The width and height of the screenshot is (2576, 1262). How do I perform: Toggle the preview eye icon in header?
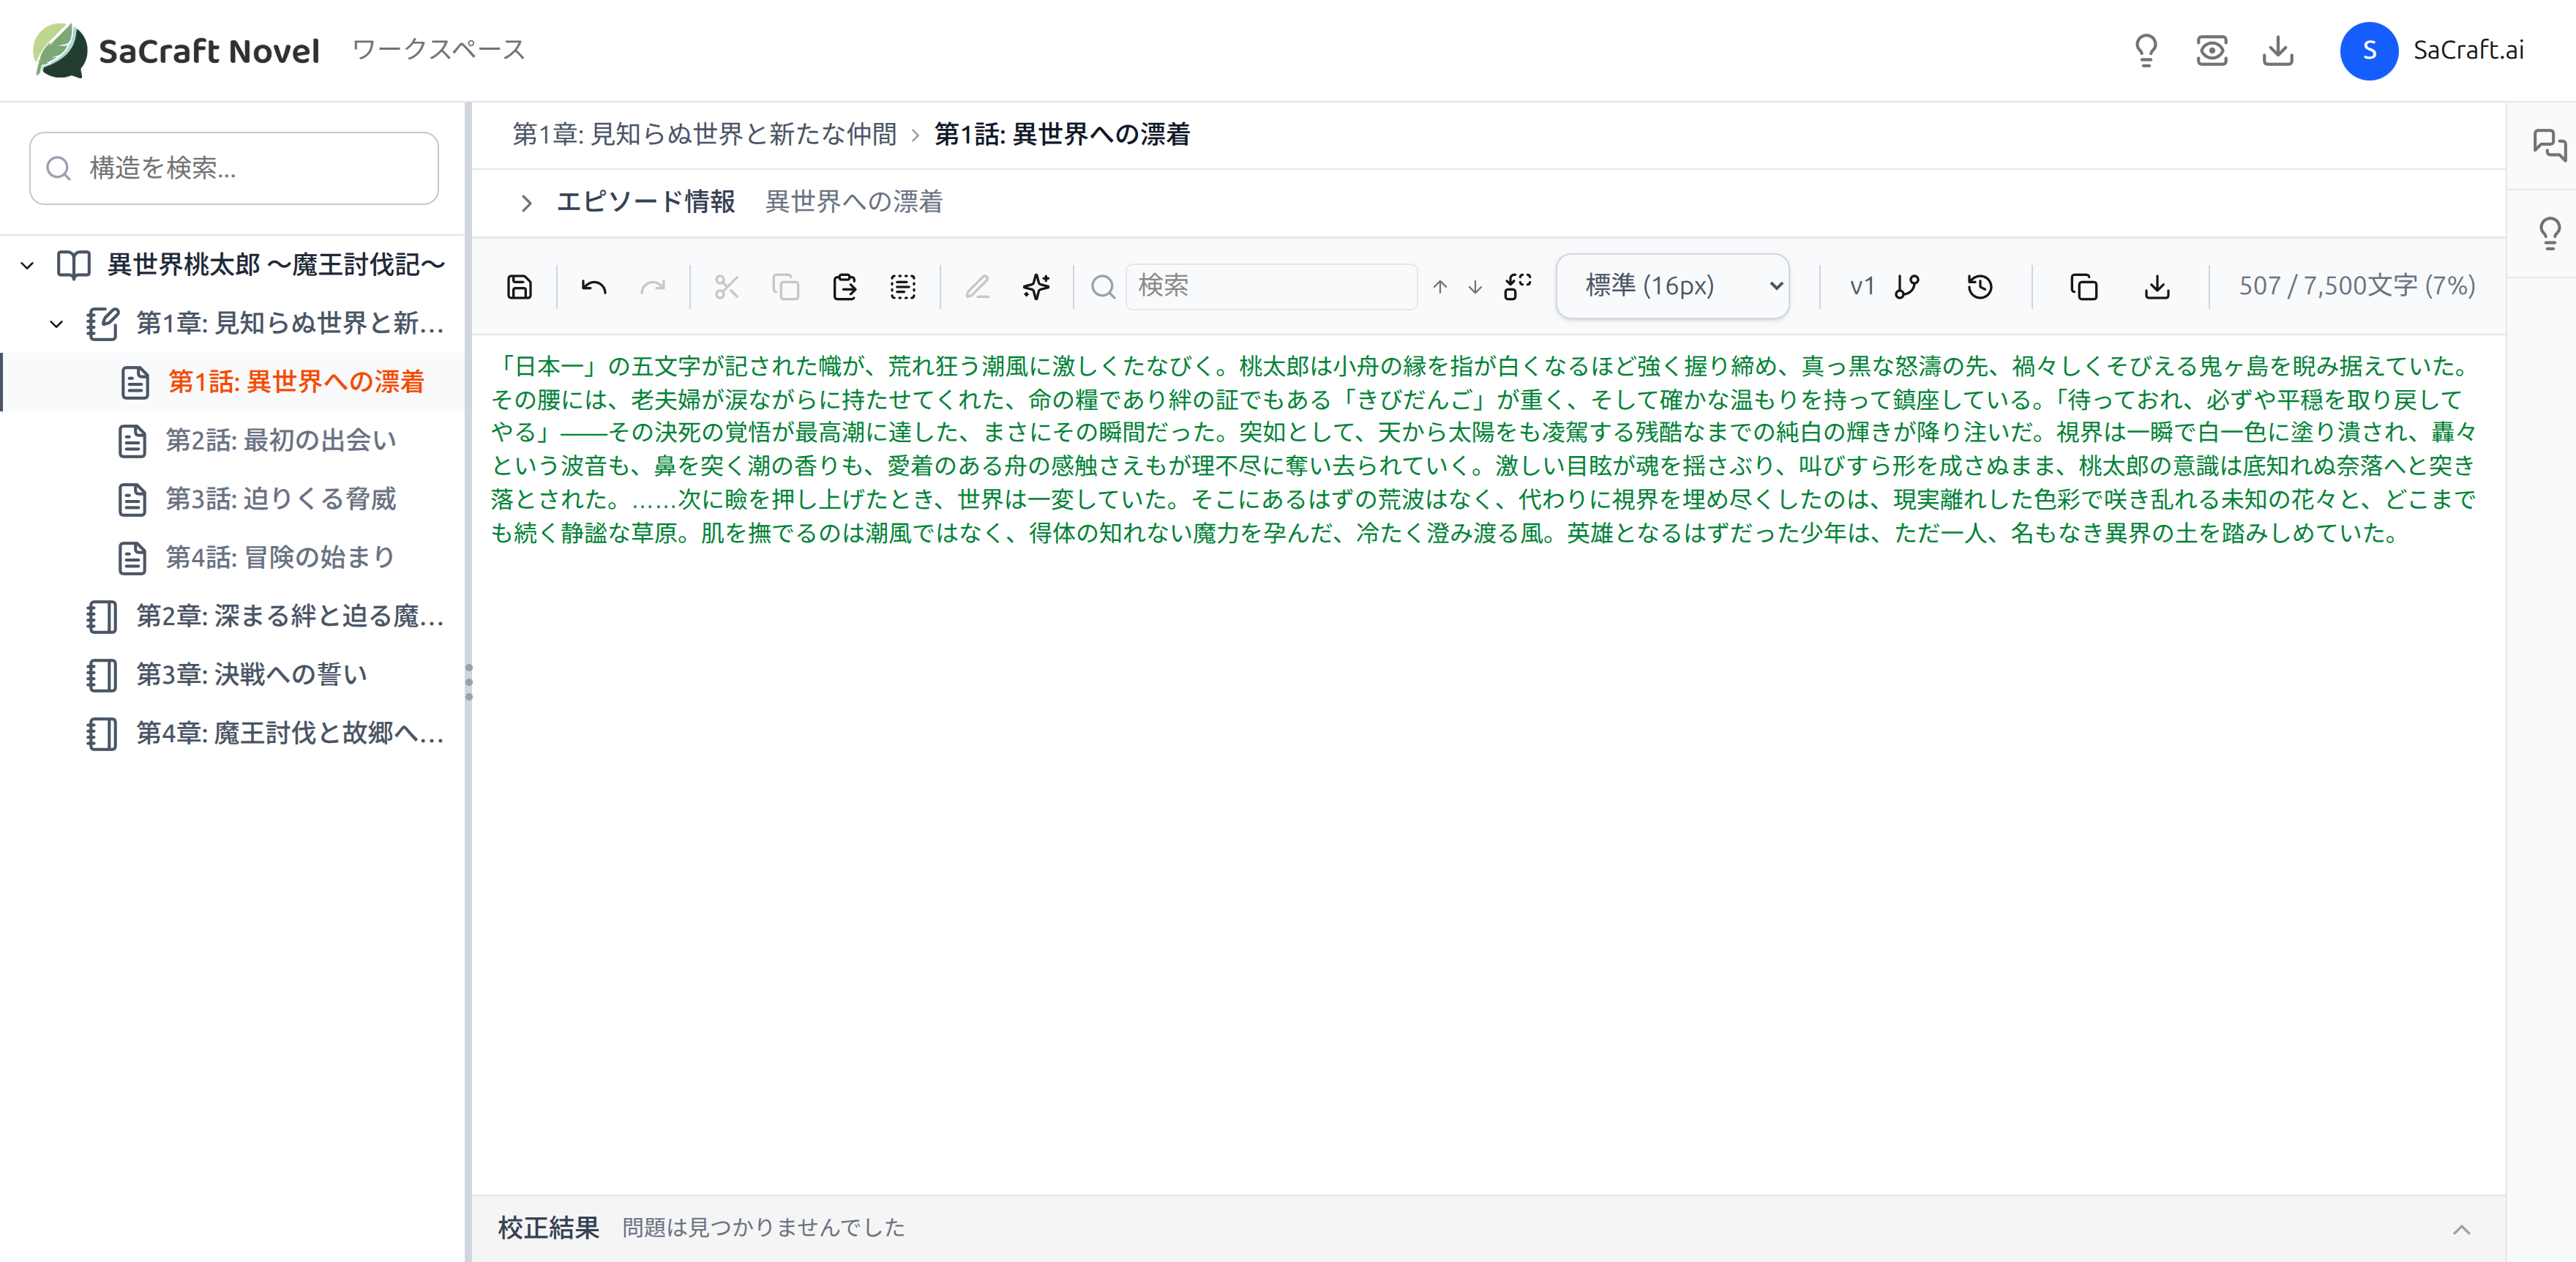click(x=2211, y=50)
